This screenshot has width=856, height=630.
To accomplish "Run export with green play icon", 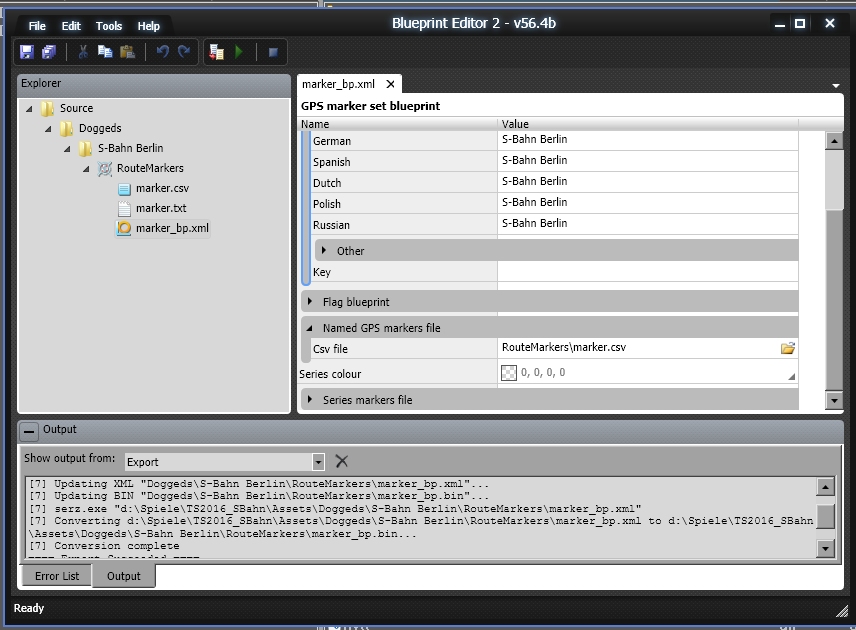I will pos(239,52).
